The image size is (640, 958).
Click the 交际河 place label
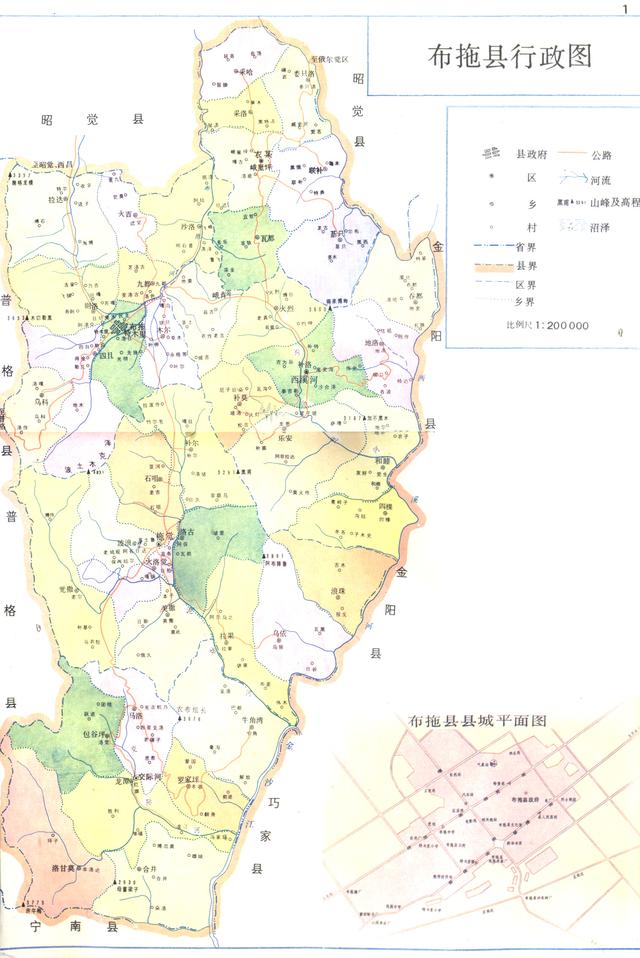tap(149, 776)
